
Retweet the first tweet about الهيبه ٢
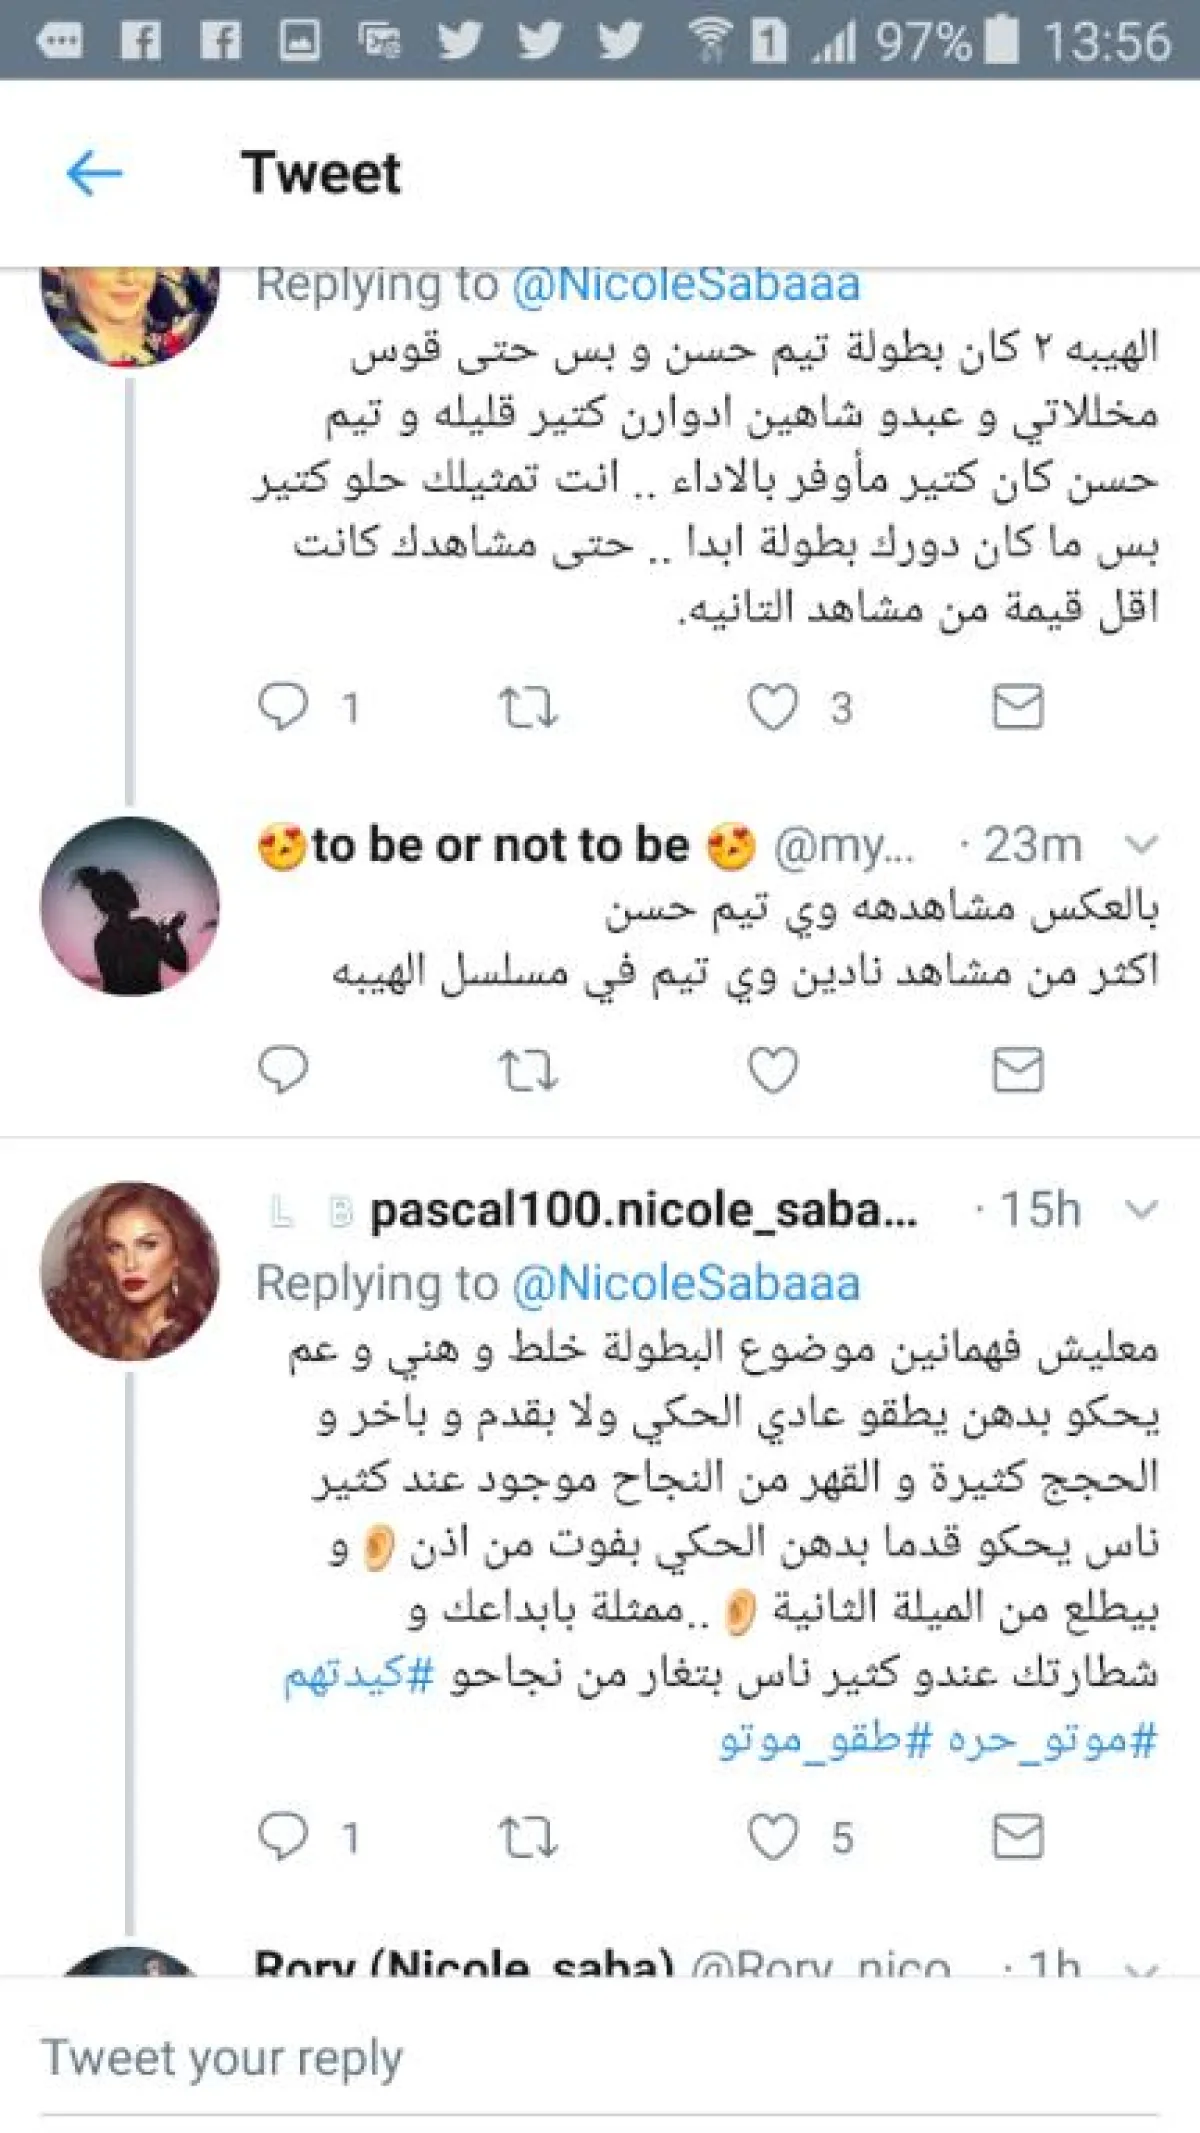[x=528, y=708]
